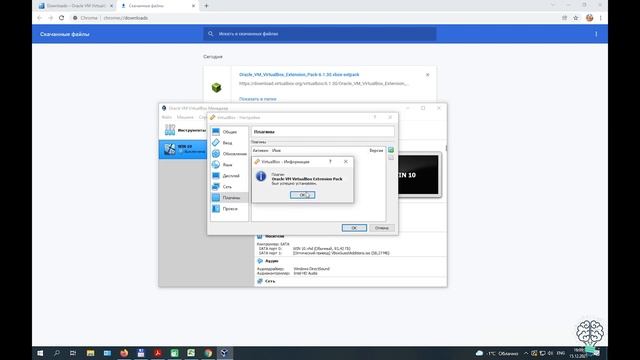Expand the hidden system tray icons chevron
The height and width of the screenshot is (360, 640).
point(526,353)
